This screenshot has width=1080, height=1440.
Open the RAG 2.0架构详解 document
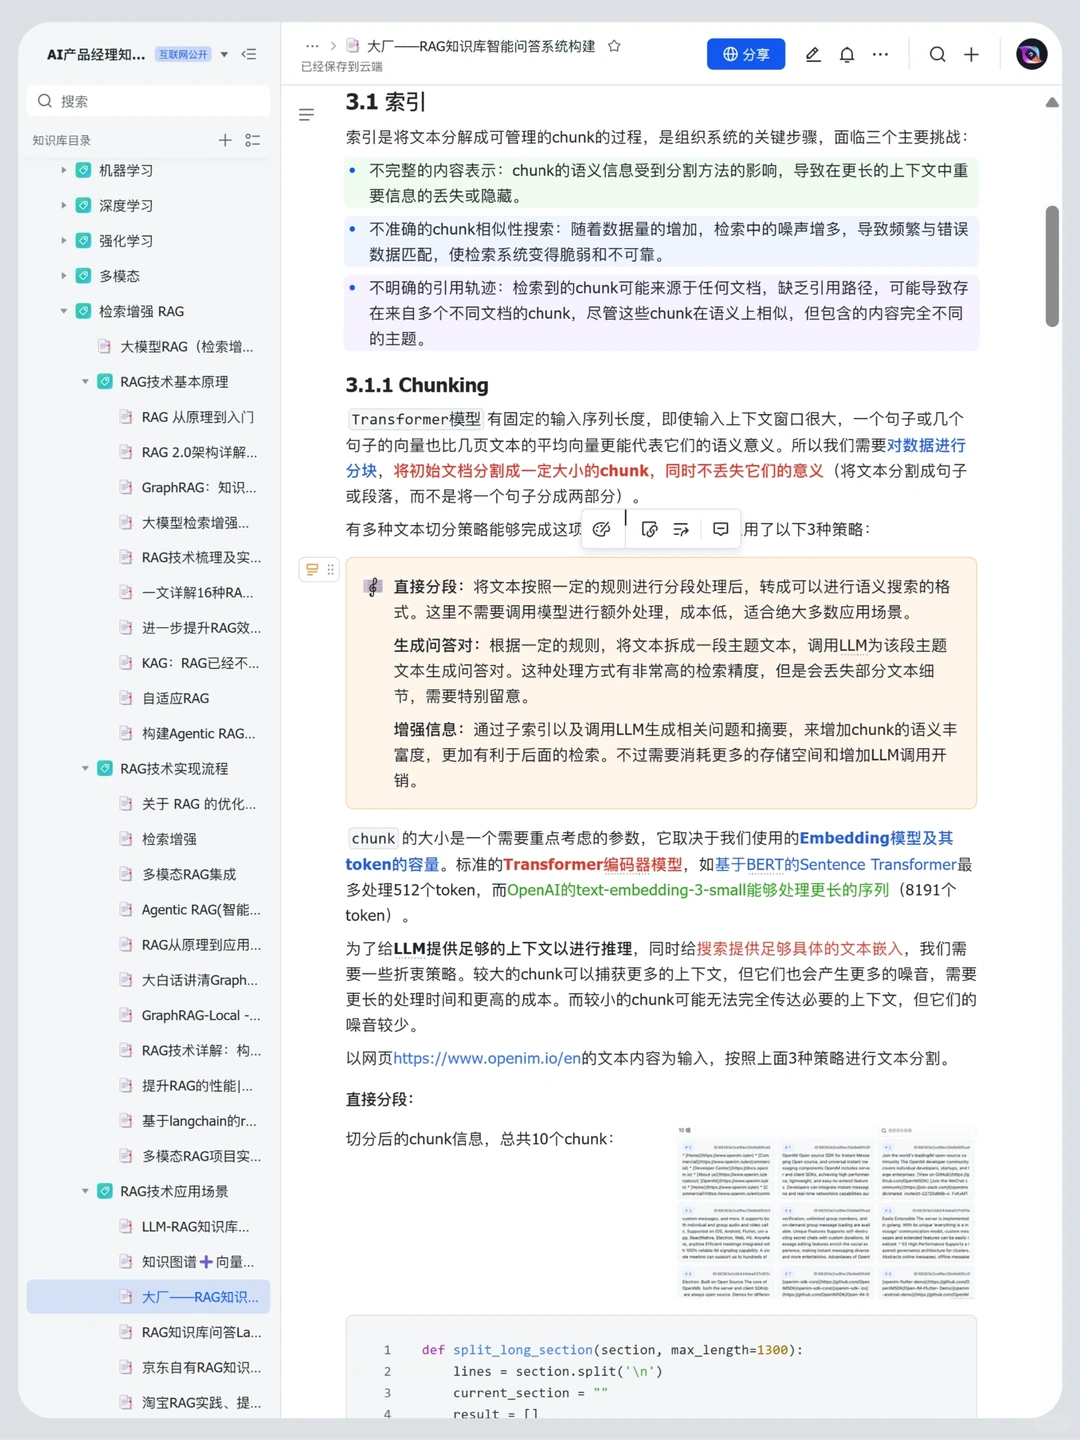(x=197, y=452)
